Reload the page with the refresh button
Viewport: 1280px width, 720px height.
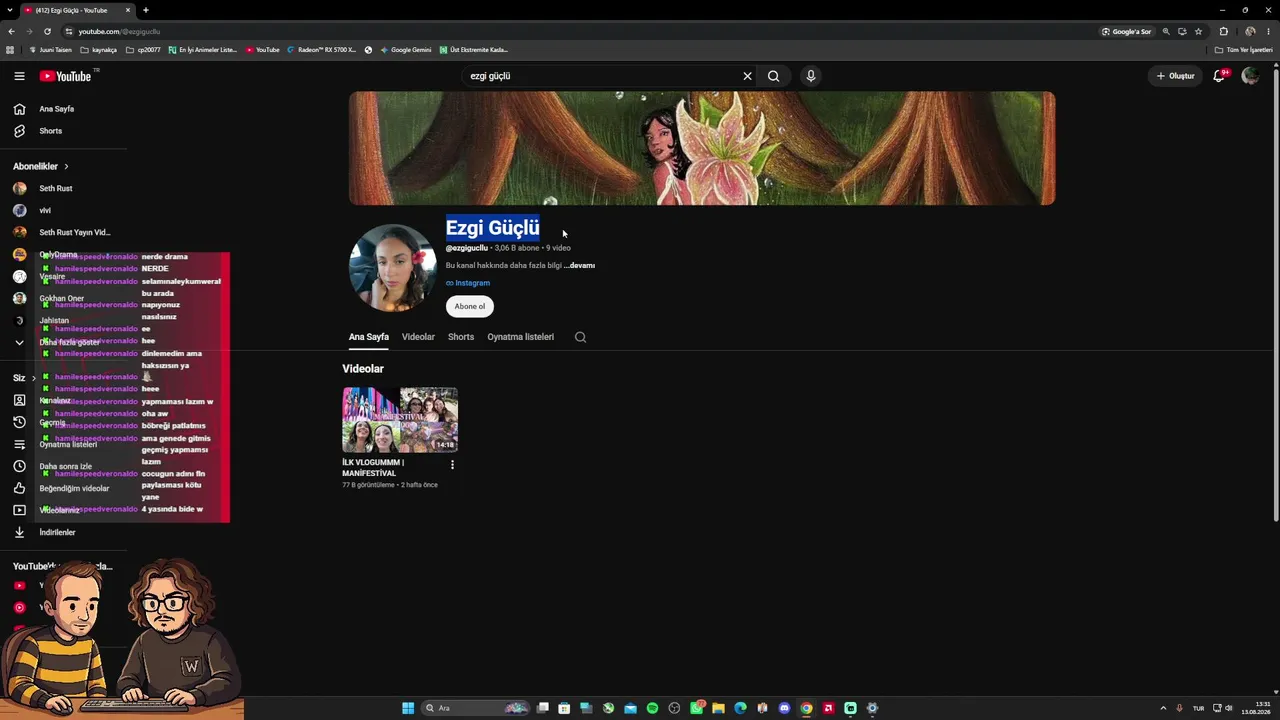47,31
